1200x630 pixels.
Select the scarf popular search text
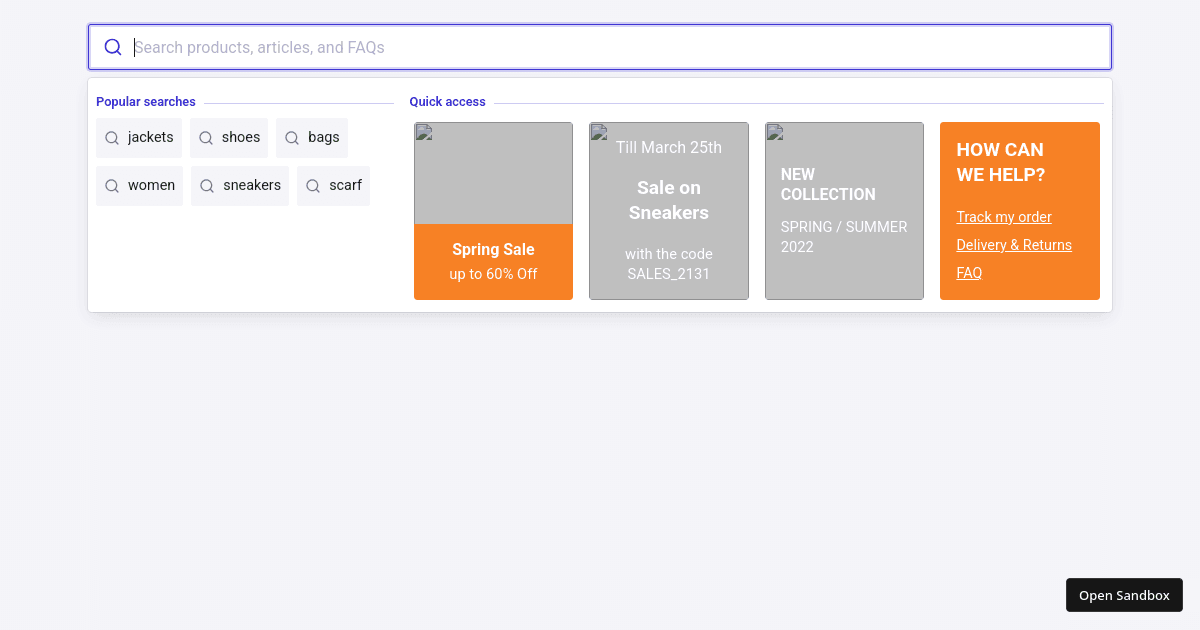[x=346, y=185]
